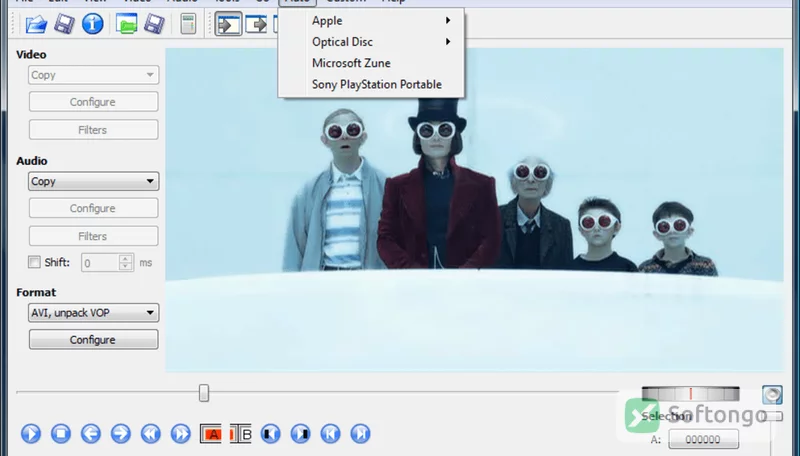This screenshot has height=456, width=800.
Task: Choose Microsoft Zune from the menu
Action: click(x=371, y=63)
